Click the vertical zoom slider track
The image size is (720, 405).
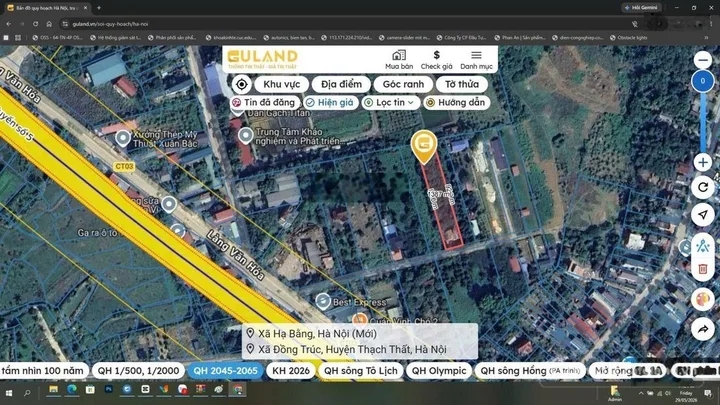pos(703,123)
